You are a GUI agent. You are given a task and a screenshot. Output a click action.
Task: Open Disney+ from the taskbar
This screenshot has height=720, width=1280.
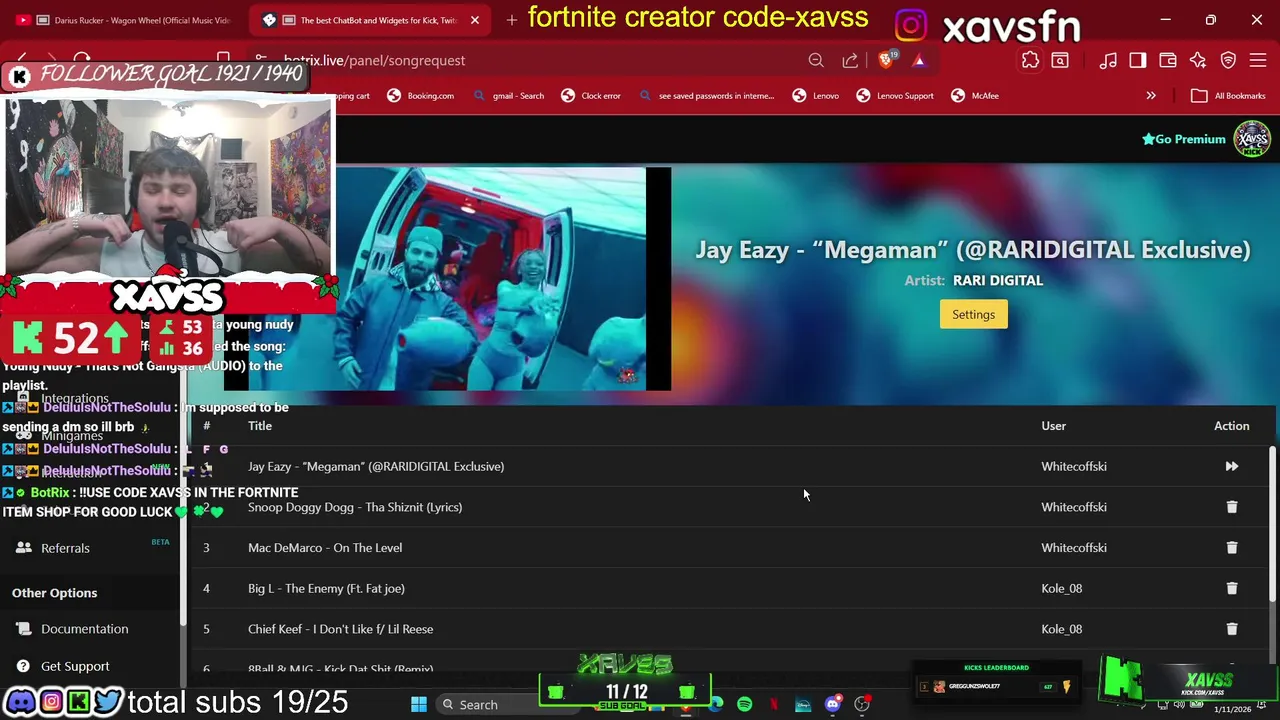pos(803,704)
